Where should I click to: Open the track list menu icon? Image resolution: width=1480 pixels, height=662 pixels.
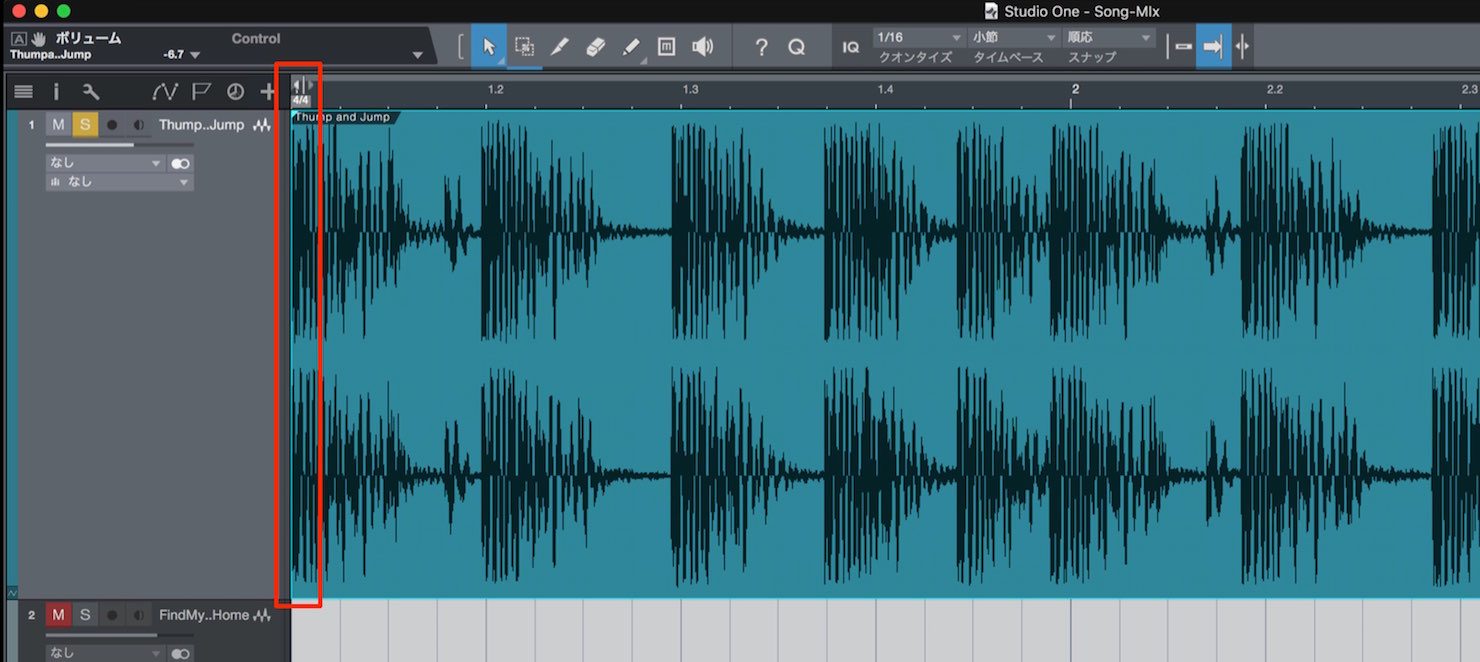[x=23, y=92]
